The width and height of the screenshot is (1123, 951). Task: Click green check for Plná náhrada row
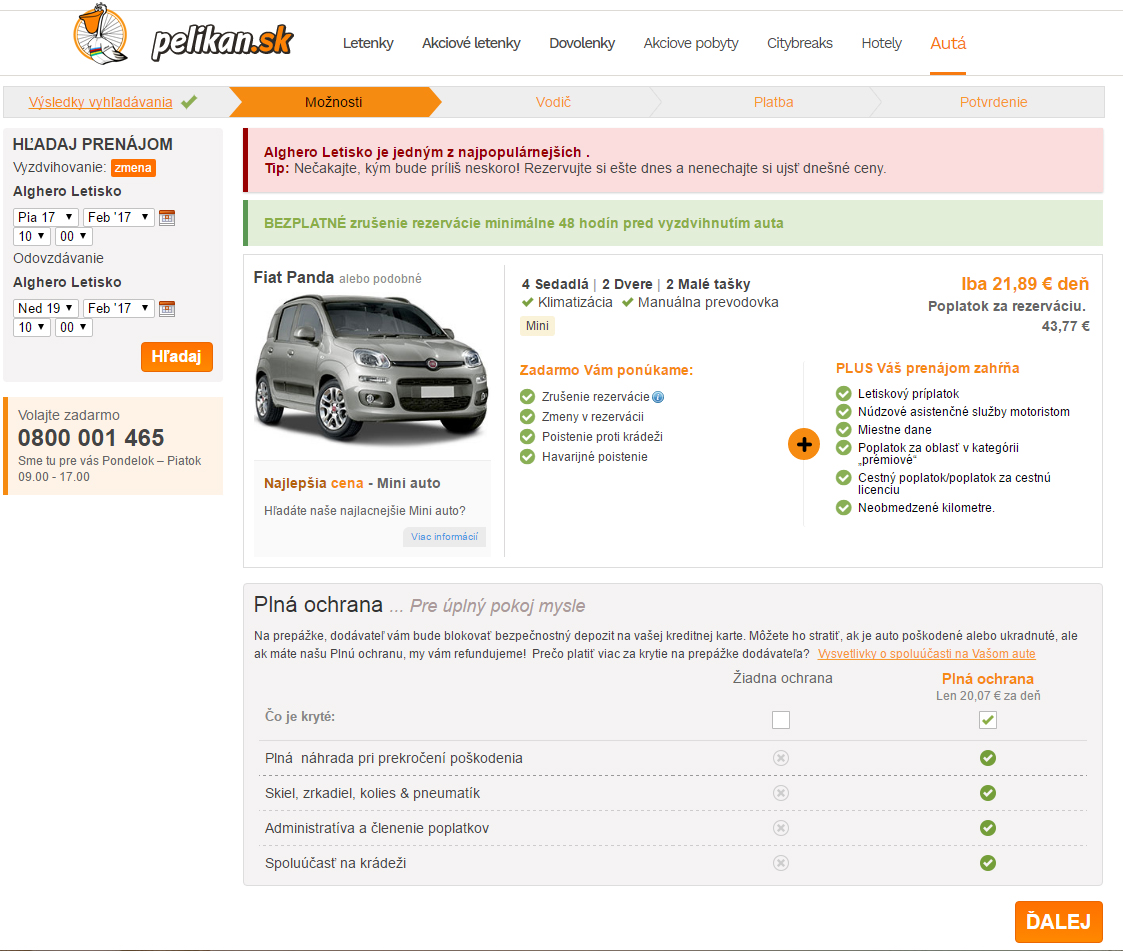pos(988,758)
